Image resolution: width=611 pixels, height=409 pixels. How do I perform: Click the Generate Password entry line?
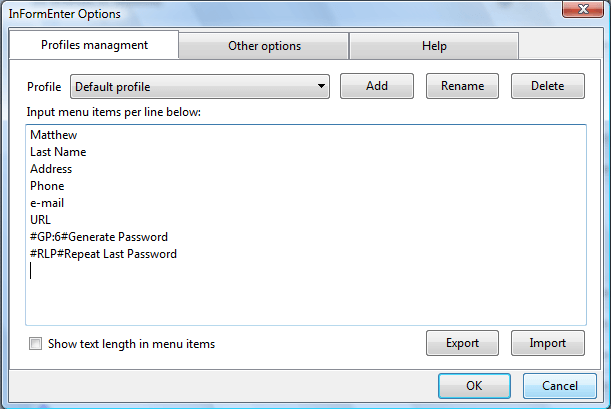click(x=99, y=237)
